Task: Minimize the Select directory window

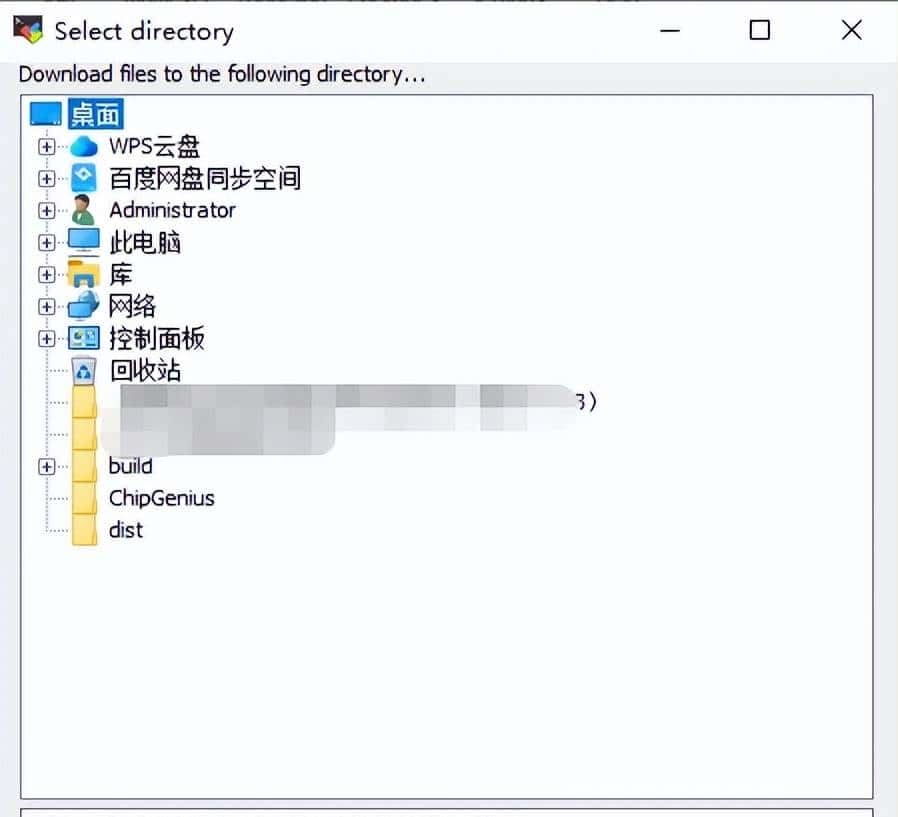Action: coord(668,31)
